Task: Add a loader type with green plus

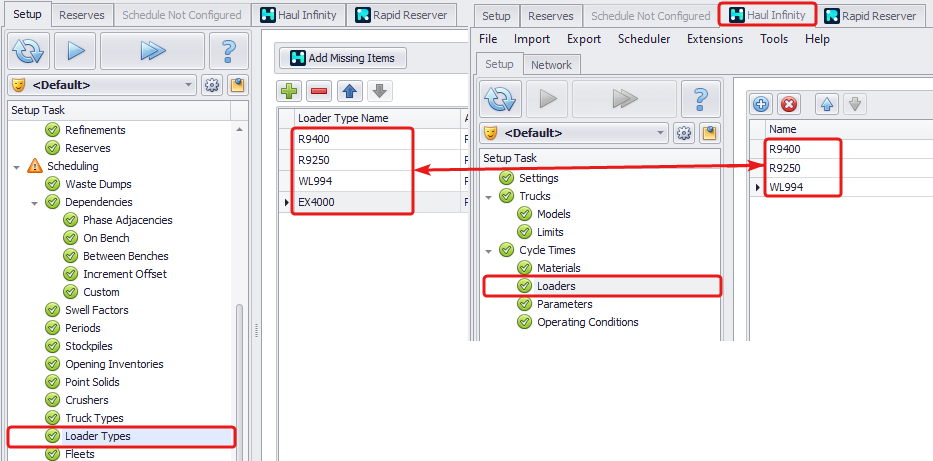Action: (x=289, y=91)
